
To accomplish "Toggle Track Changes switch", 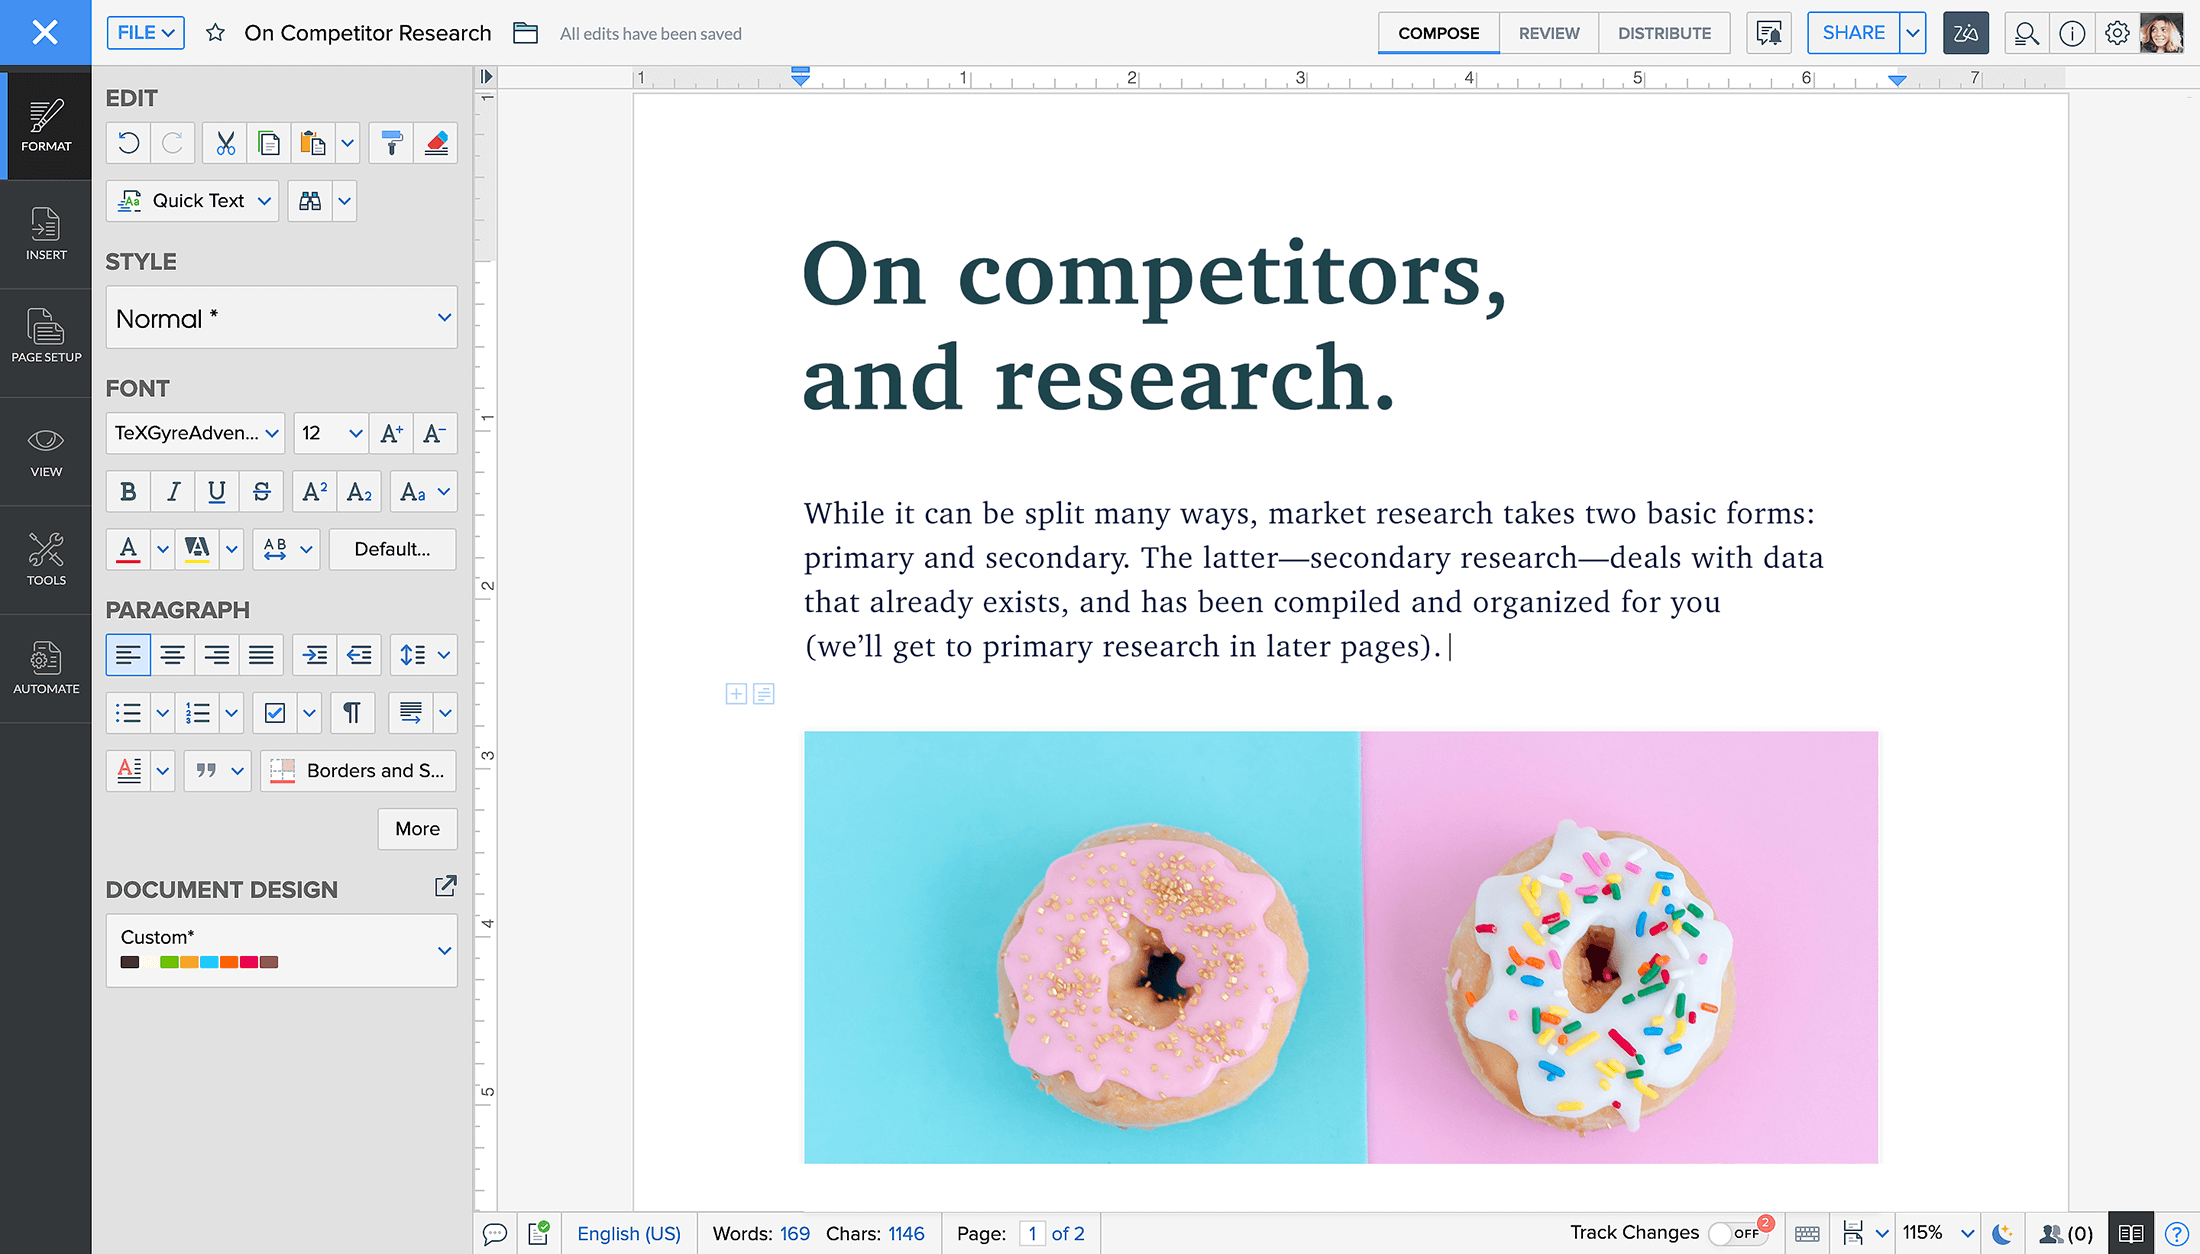I will tap(1737, 1233).
